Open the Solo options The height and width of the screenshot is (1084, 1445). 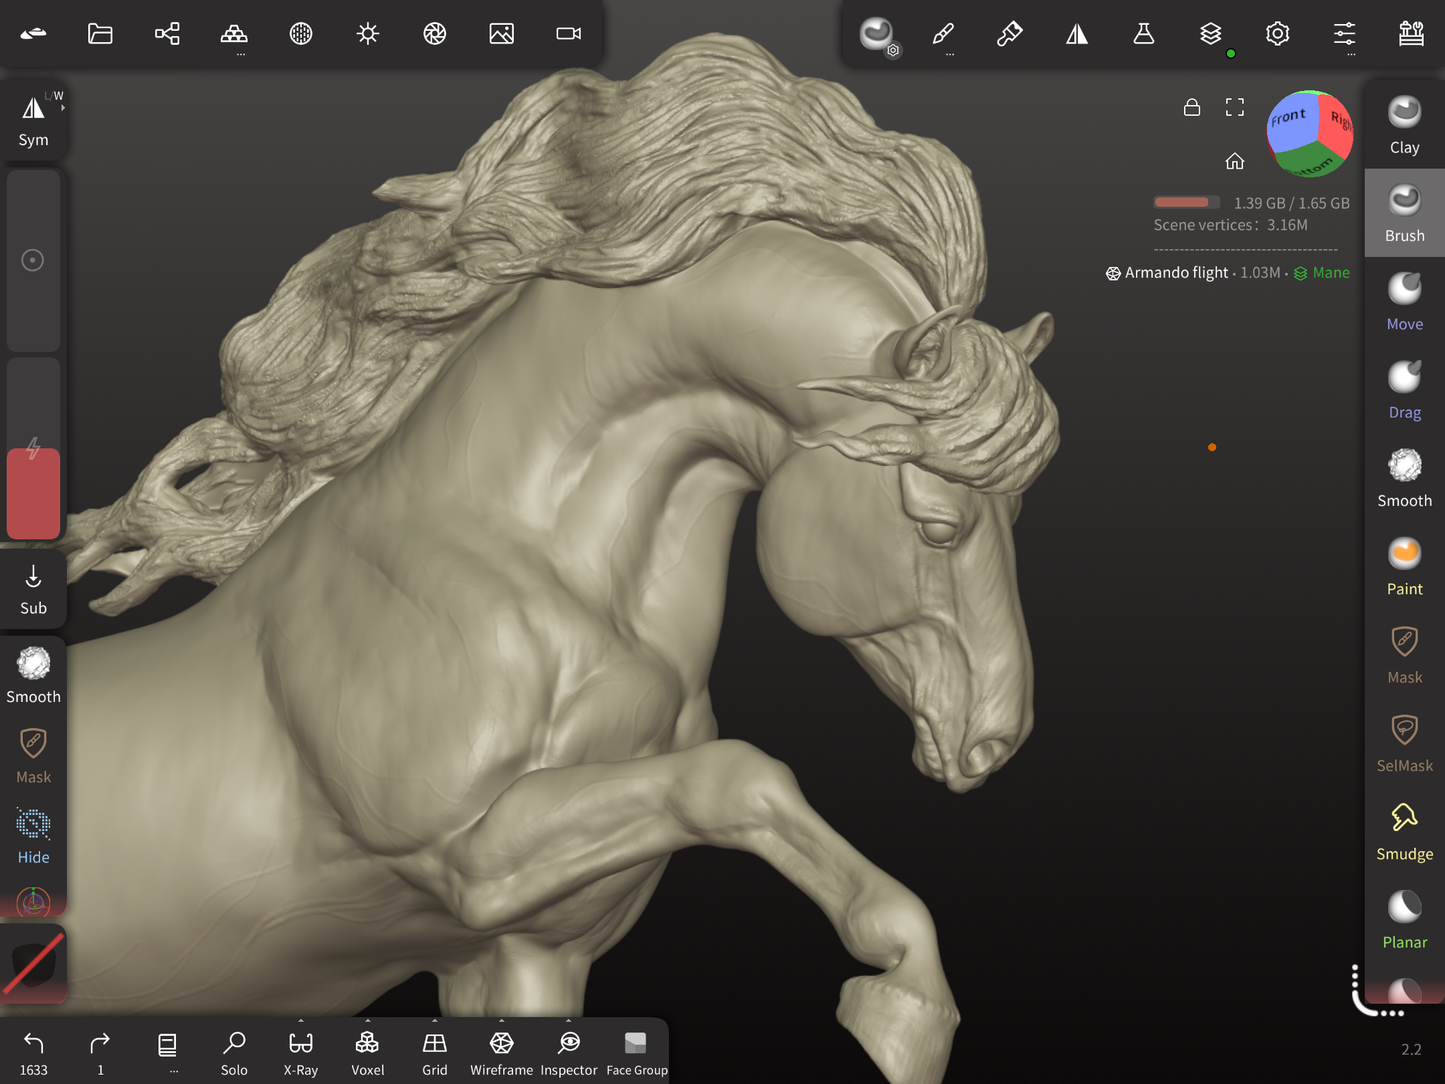click(234, 1052)
